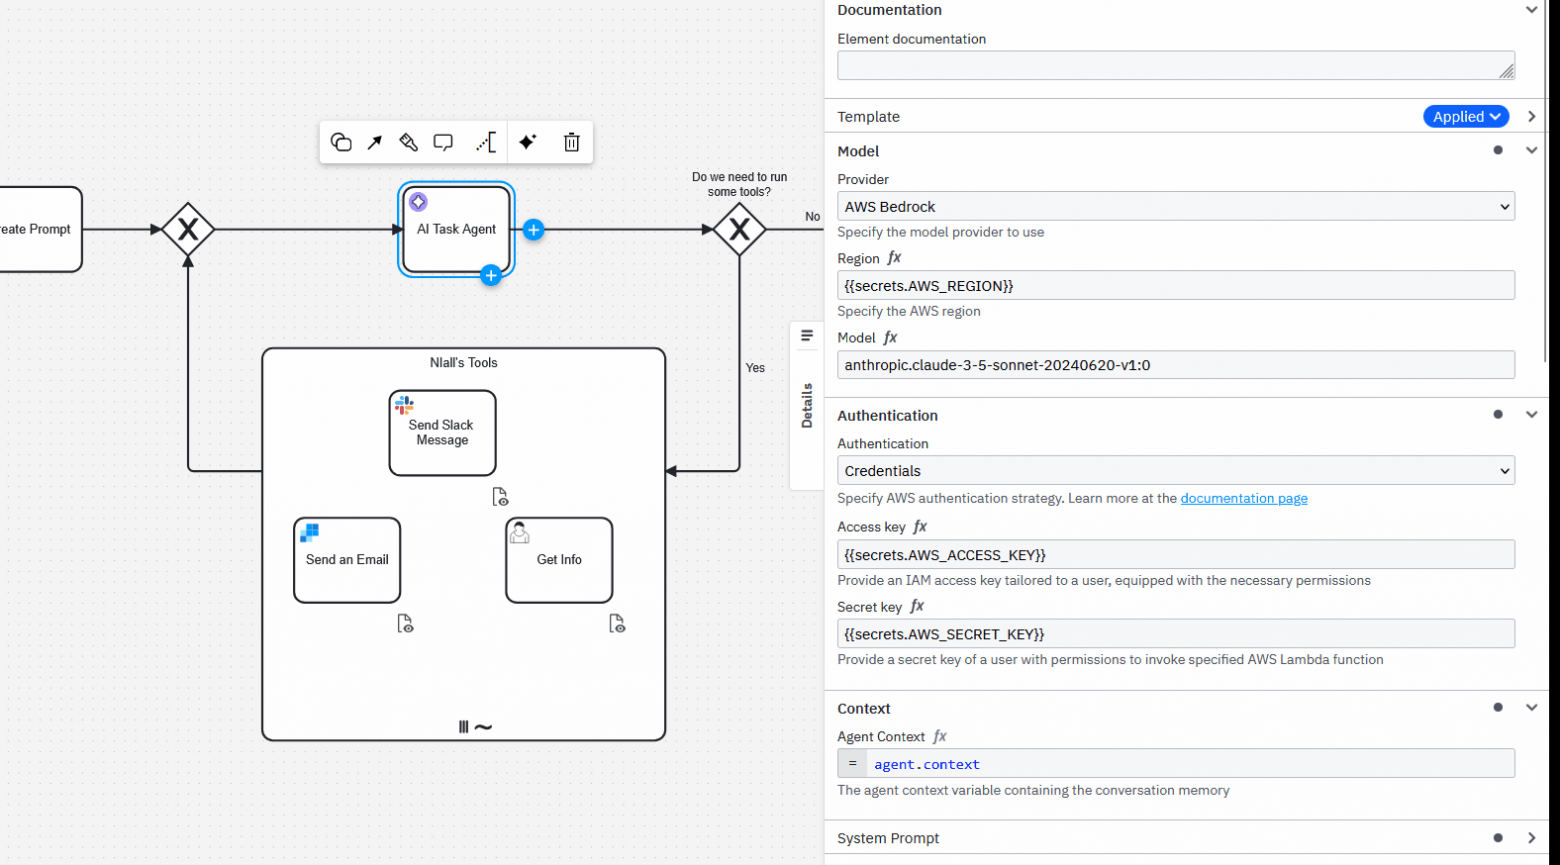Open the Provider dropdown showing AWS Bedrock

pyautogui.click(x=1176, y=206)
